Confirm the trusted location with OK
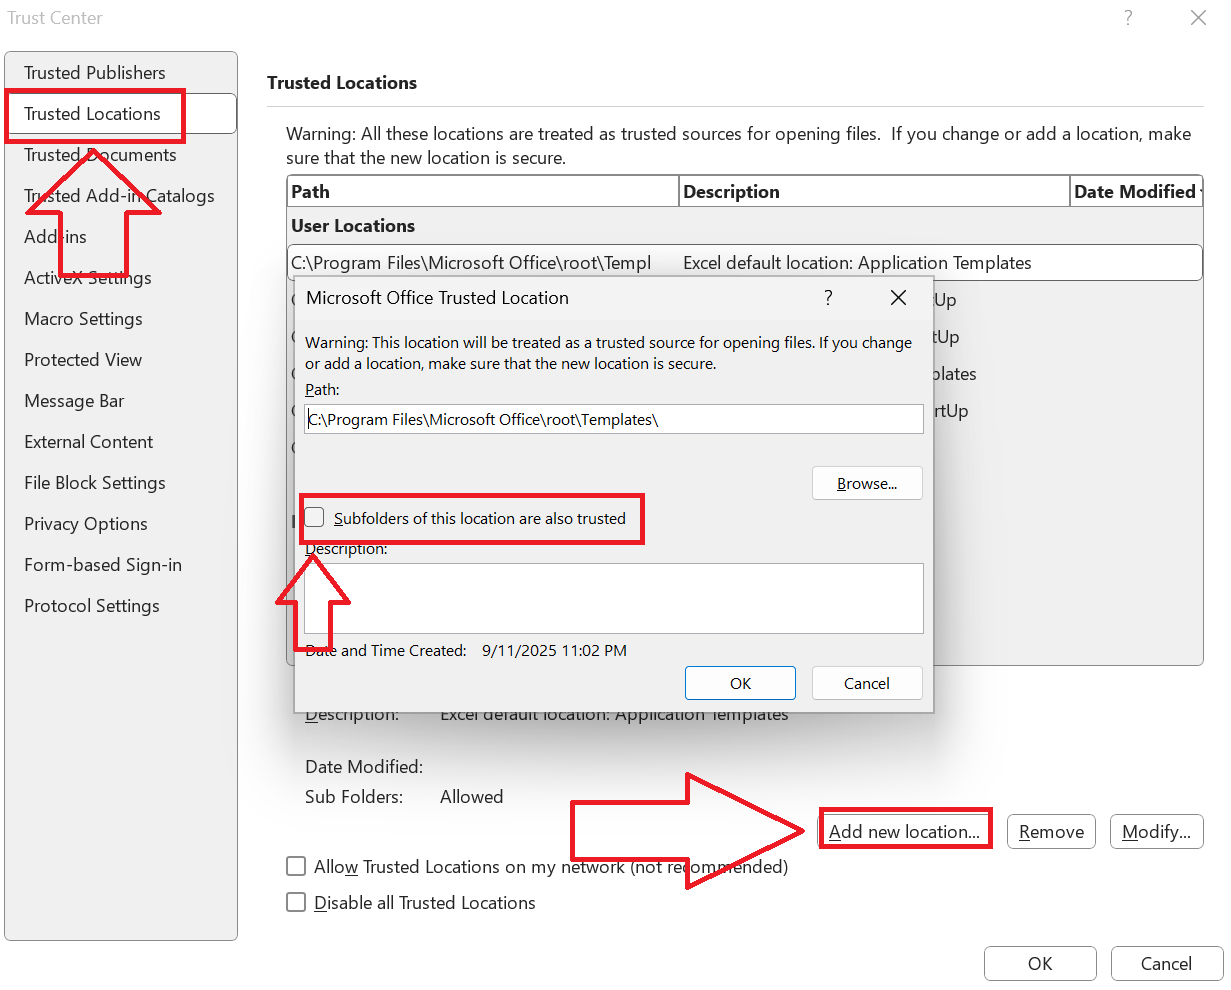Screen dimensions: 1231x990 pos(740,683)
